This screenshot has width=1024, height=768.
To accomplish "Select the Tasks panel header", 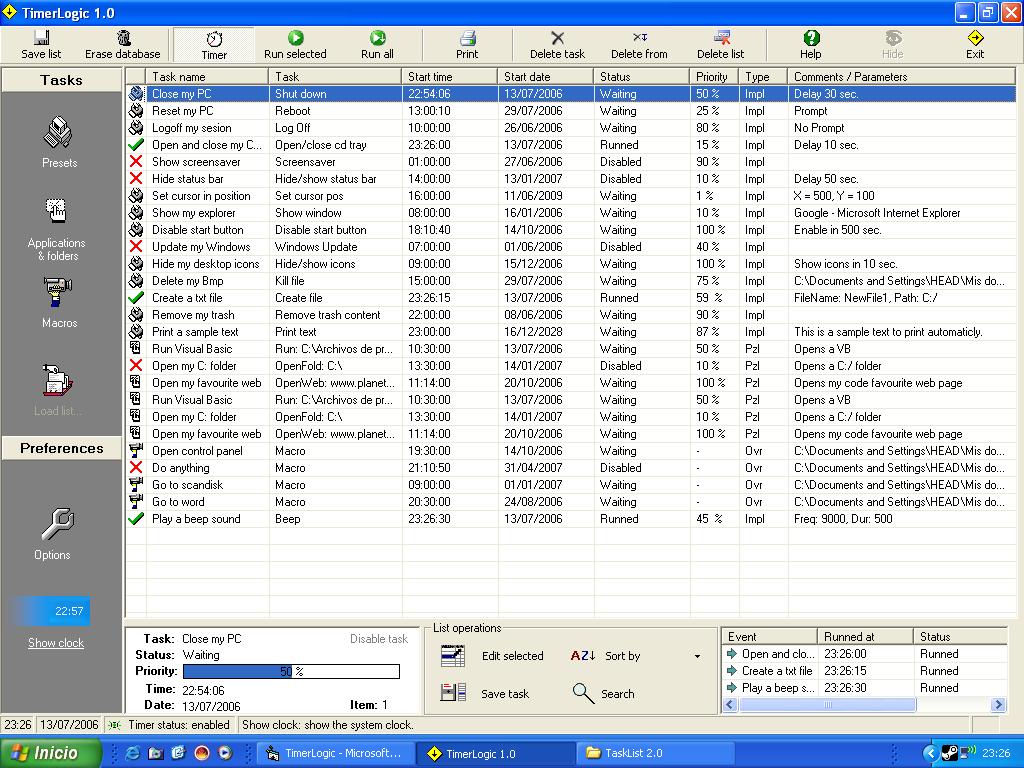I will click(x=62, y=80).
